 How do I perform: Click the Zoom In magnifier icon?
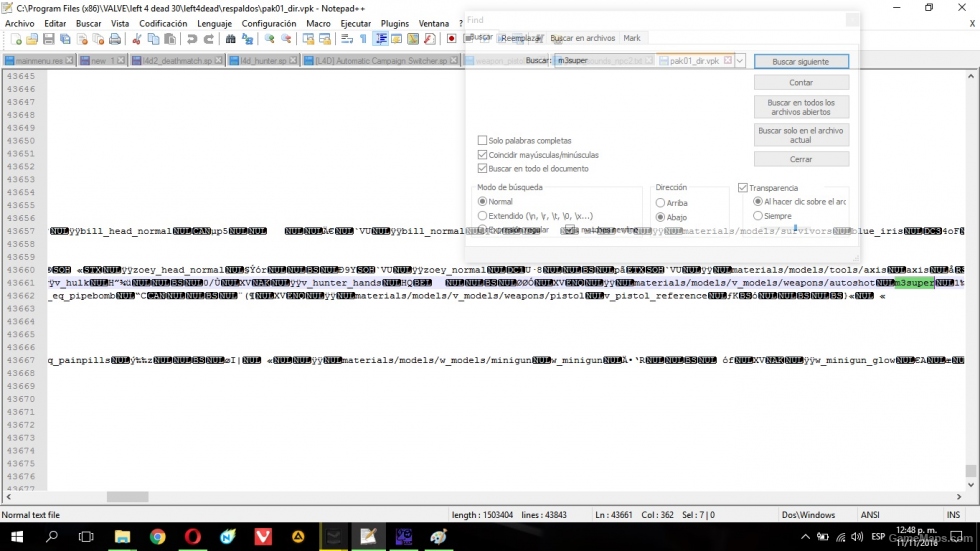269,39
